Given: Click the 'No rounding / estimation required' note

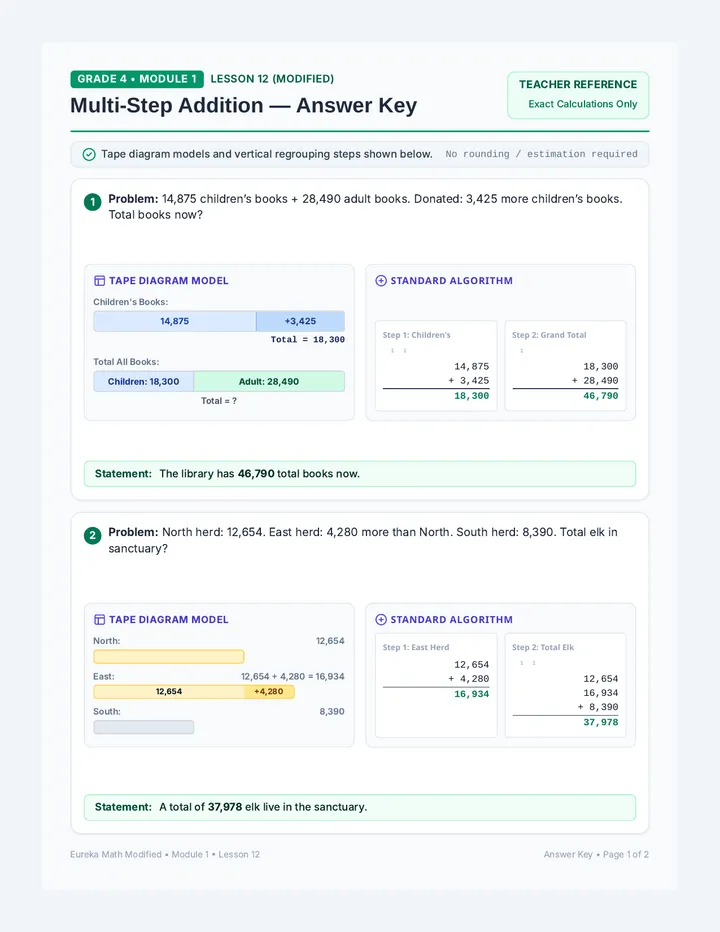Looking at the screenshot, I should [542, 154].
